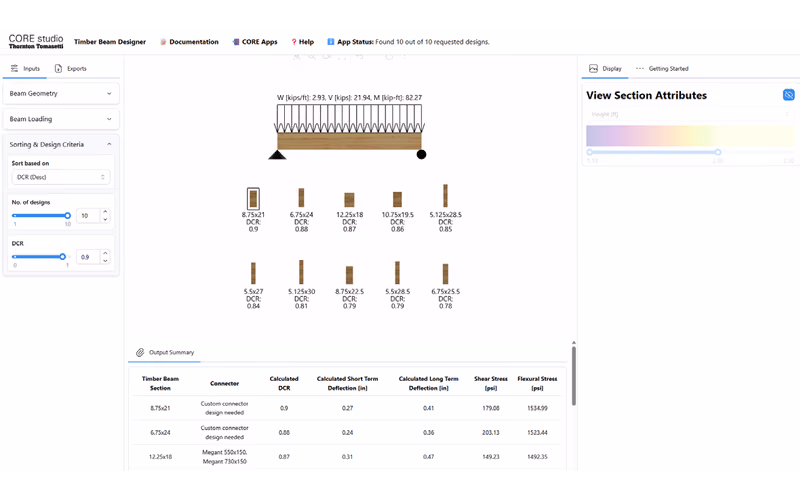Select the Output Summary tab

coord(165,352)
